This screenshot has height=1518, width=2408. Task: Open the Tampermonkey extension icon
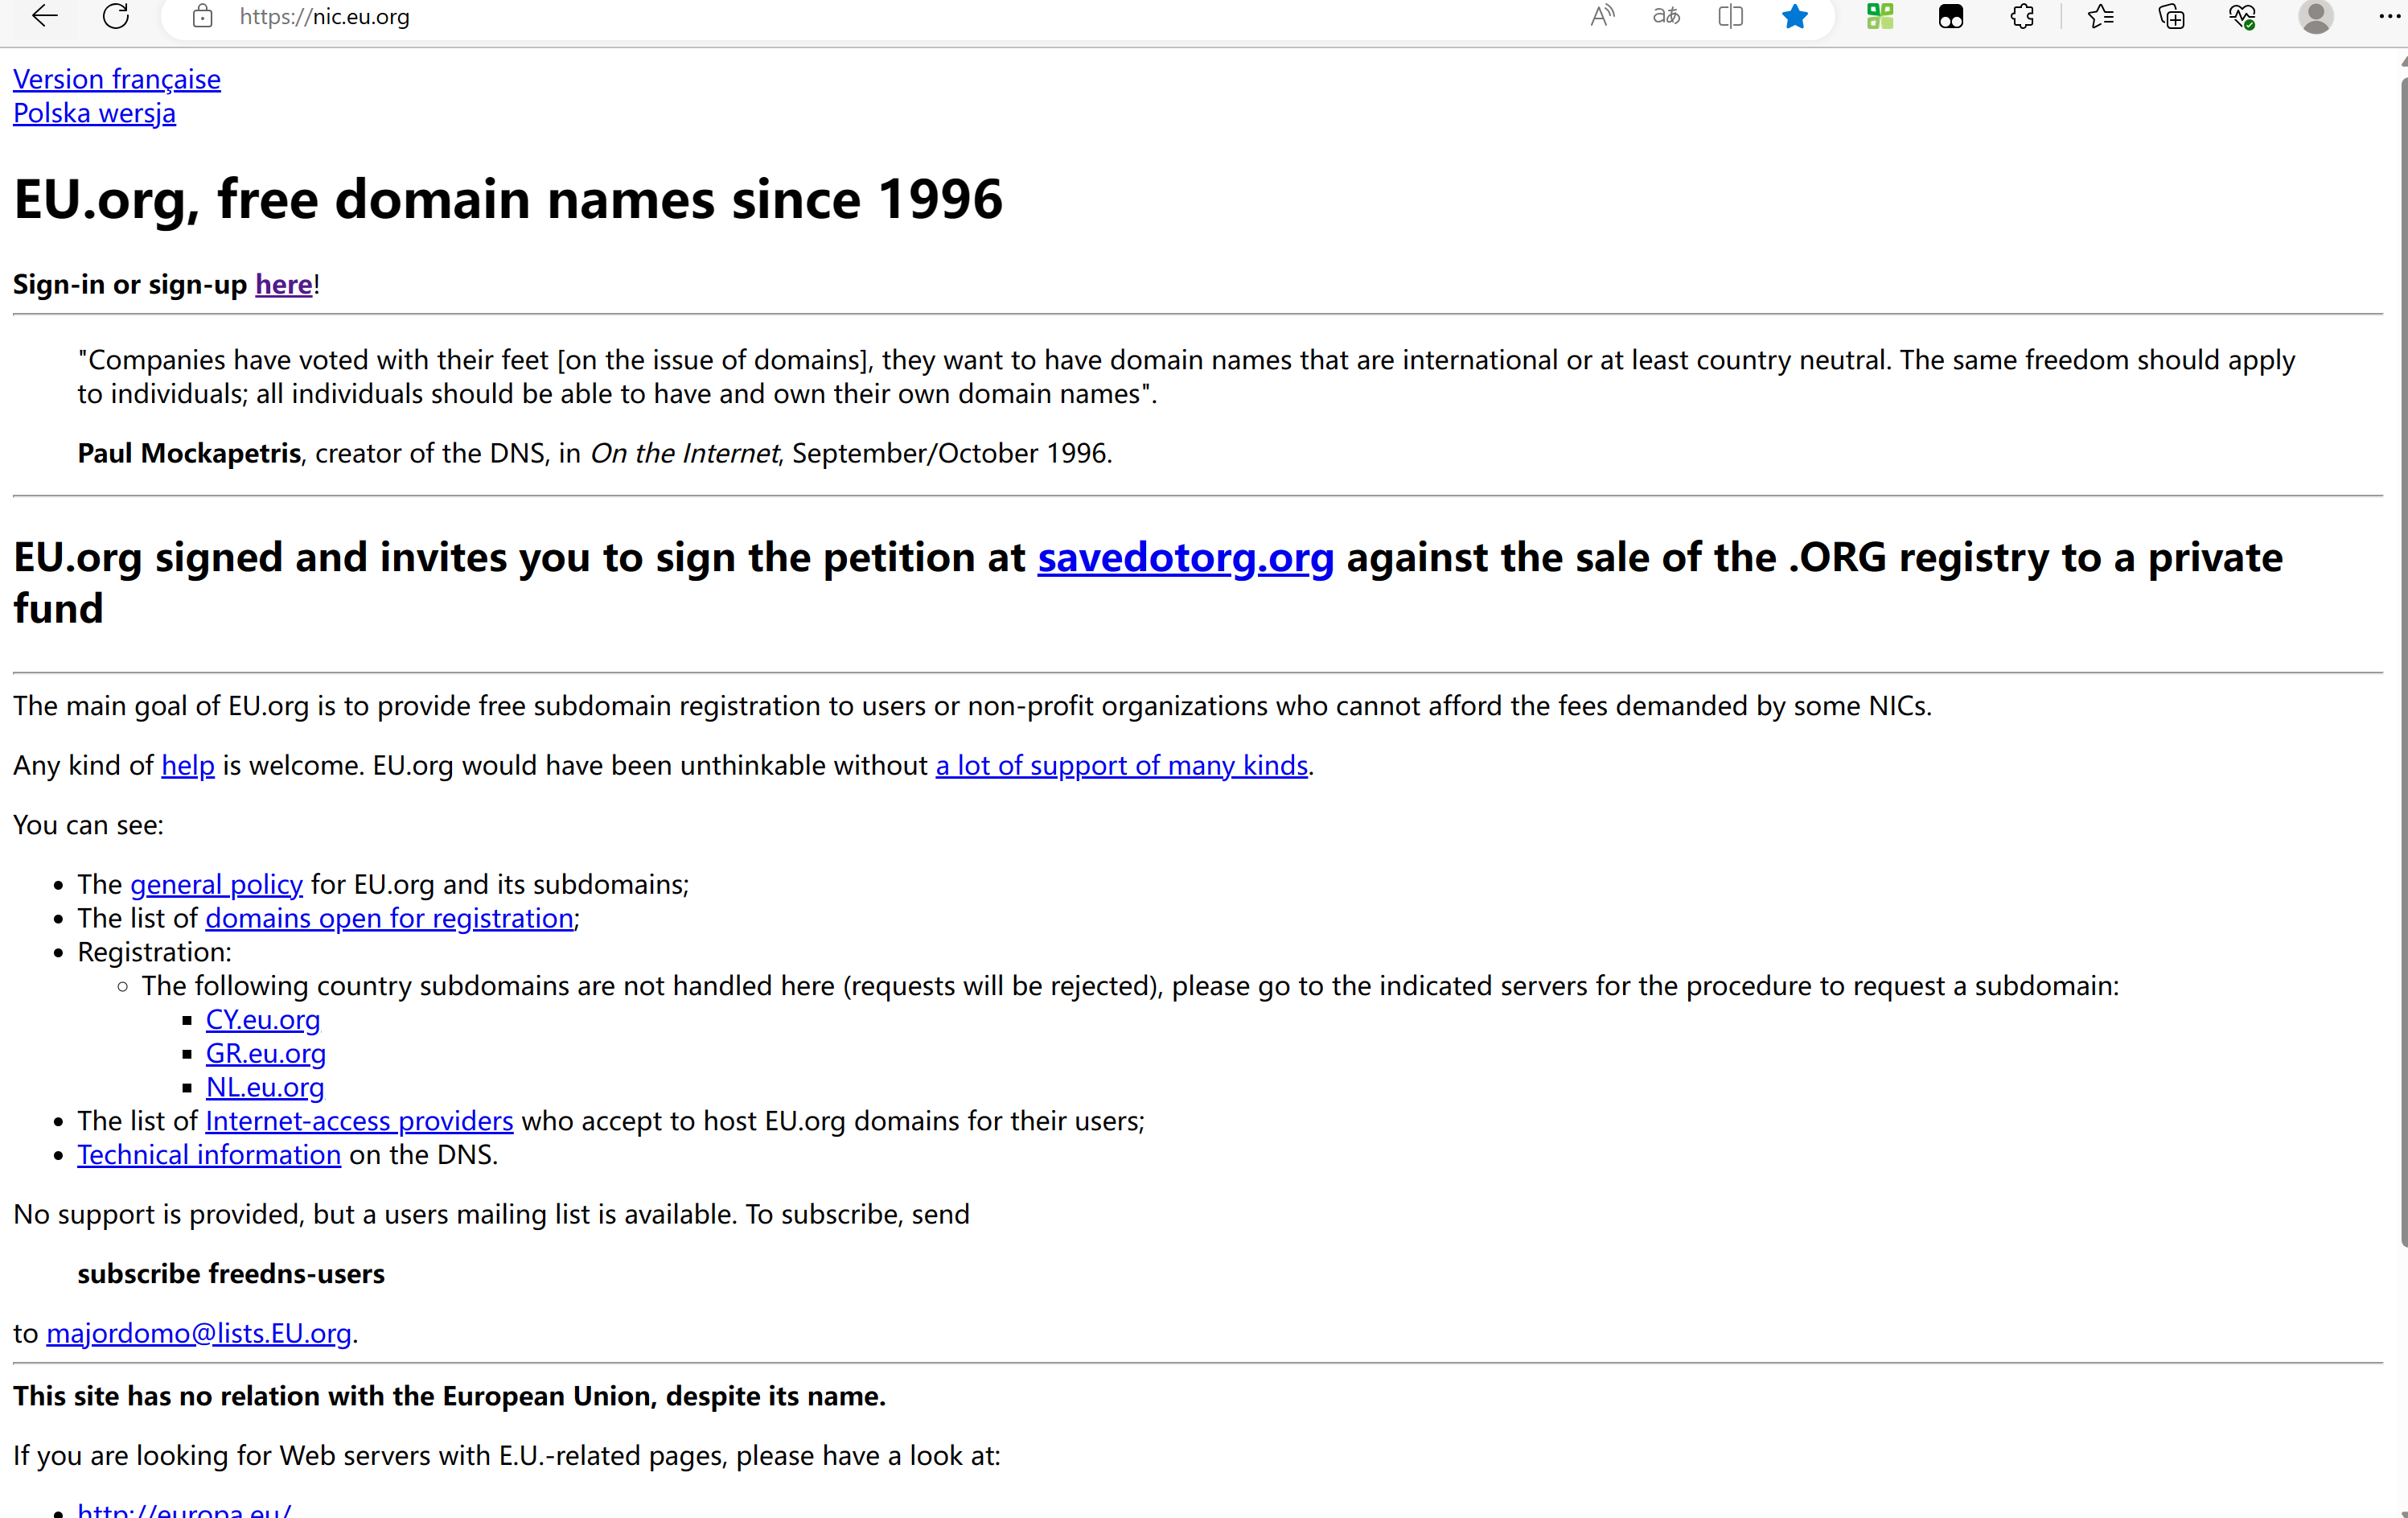[1951, 16]
